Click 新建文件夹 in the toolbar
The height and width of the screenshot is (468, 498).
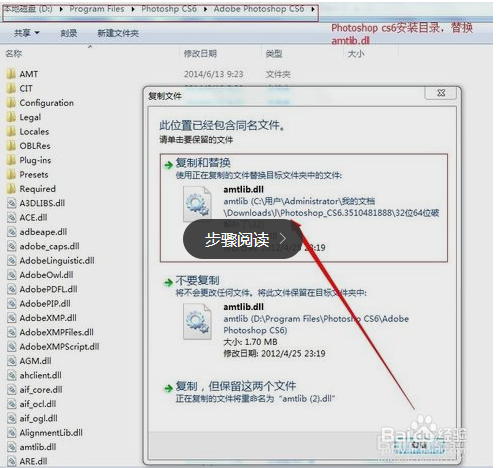pyautogui.click(x=118, y=33)
